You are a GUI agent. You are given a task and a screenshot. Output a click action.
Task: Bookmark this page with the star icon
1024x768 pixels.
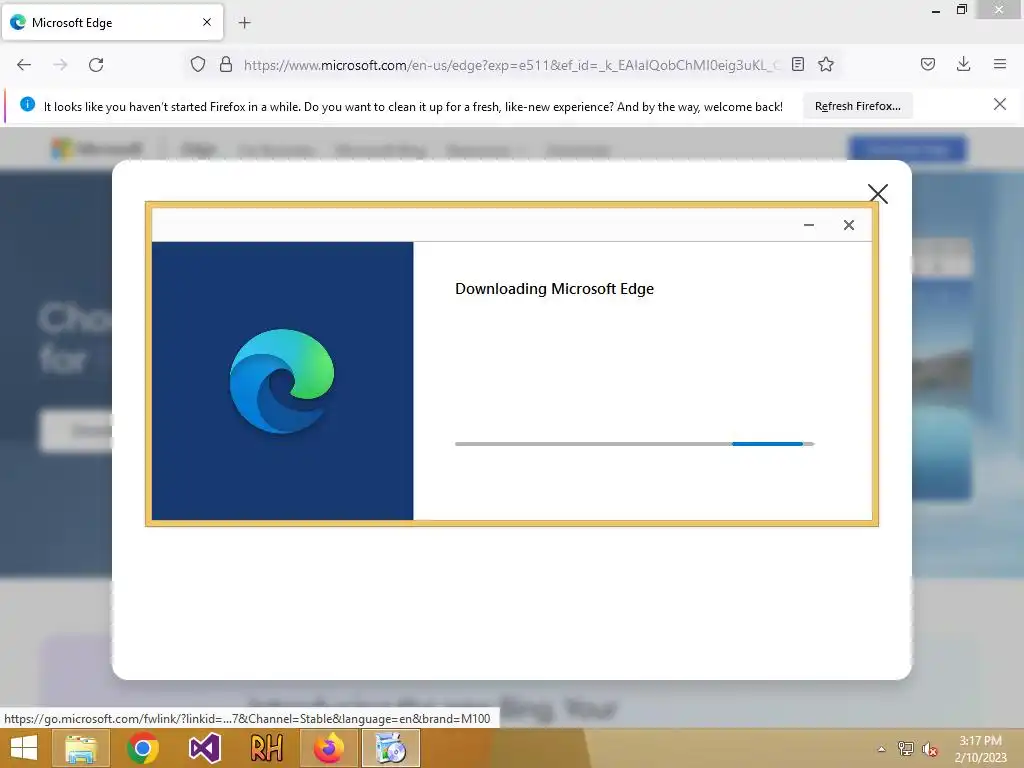pyautogui.click(x=825, y=64)
